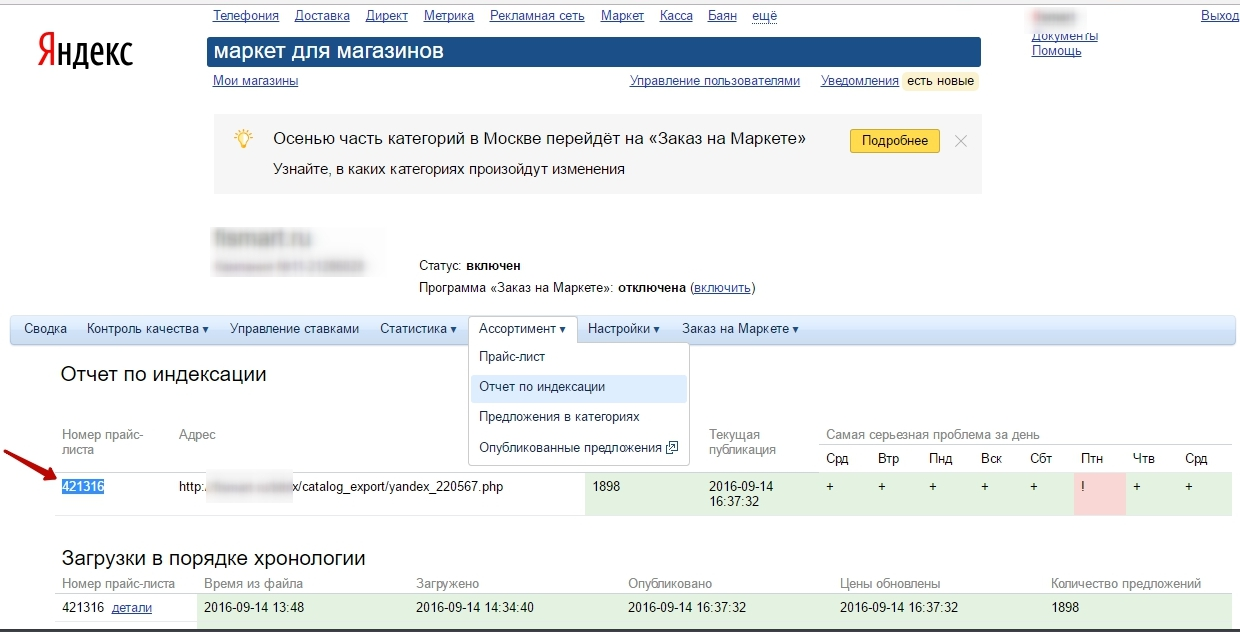Click the lightbulb icon in the banner

pos(243,139)
